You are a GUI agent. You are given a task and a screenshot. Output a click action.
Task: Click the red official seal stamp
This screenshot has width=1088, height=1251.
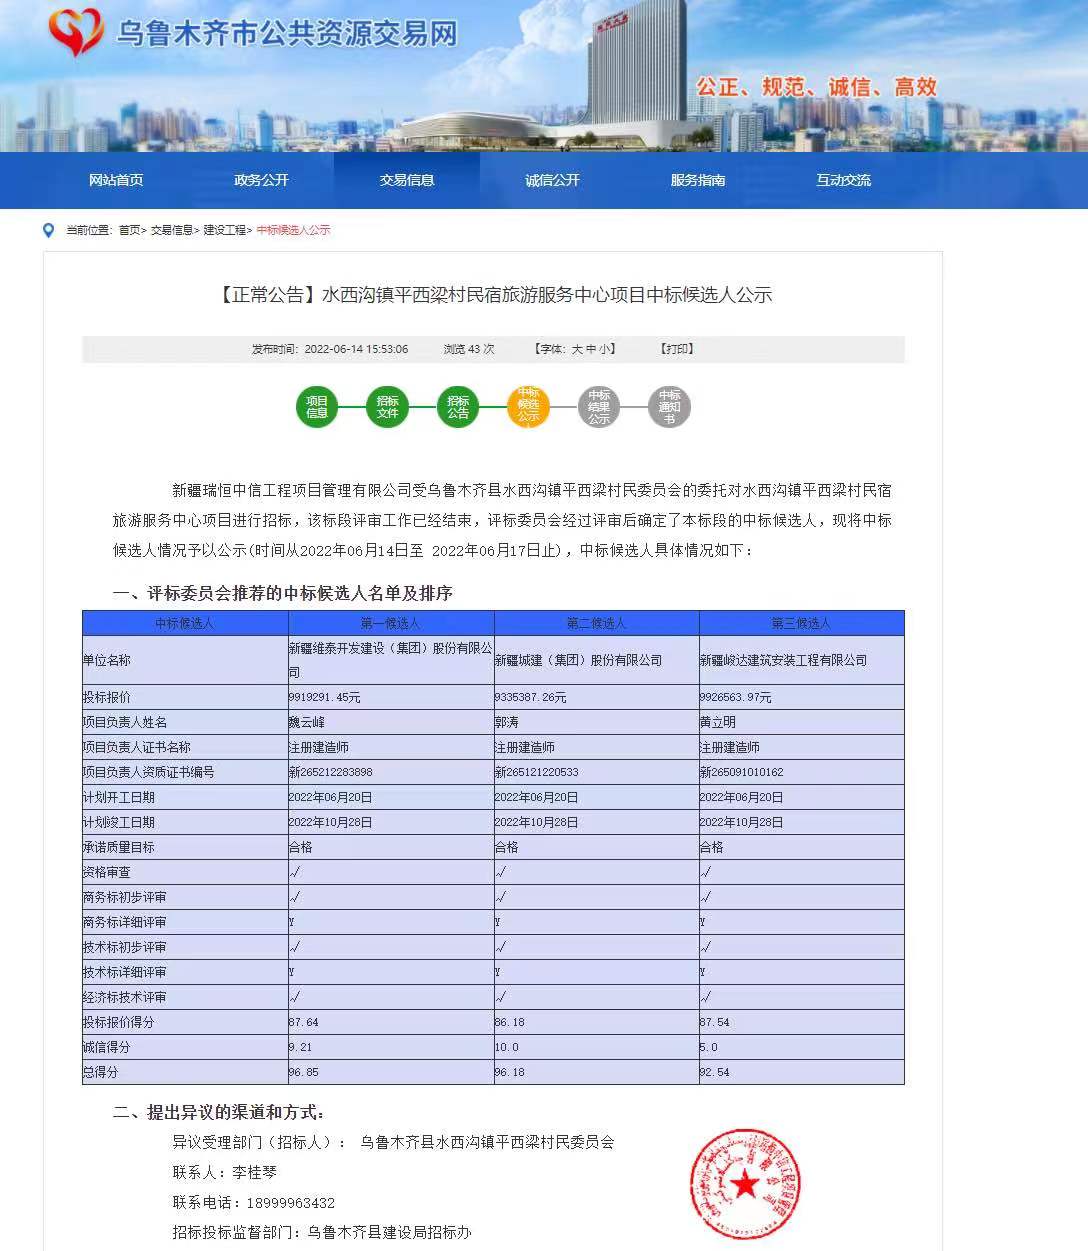click(745, 1185)
